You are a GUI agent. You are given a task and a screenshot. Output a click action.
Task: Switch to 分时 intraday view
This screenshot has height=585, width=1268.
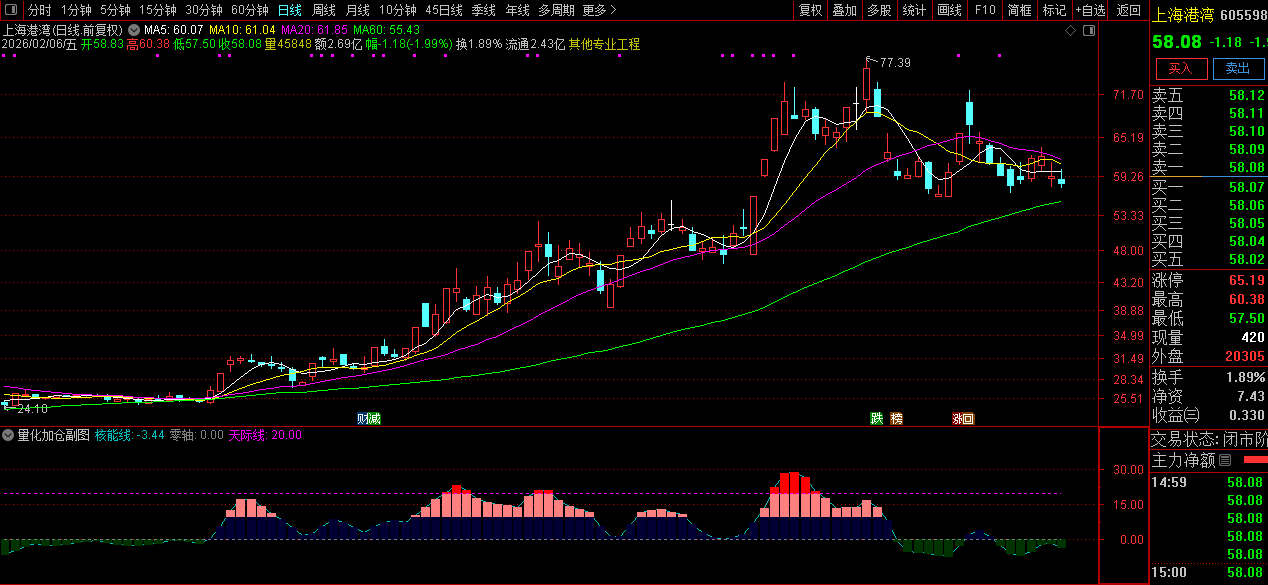(x=39, y=10)
